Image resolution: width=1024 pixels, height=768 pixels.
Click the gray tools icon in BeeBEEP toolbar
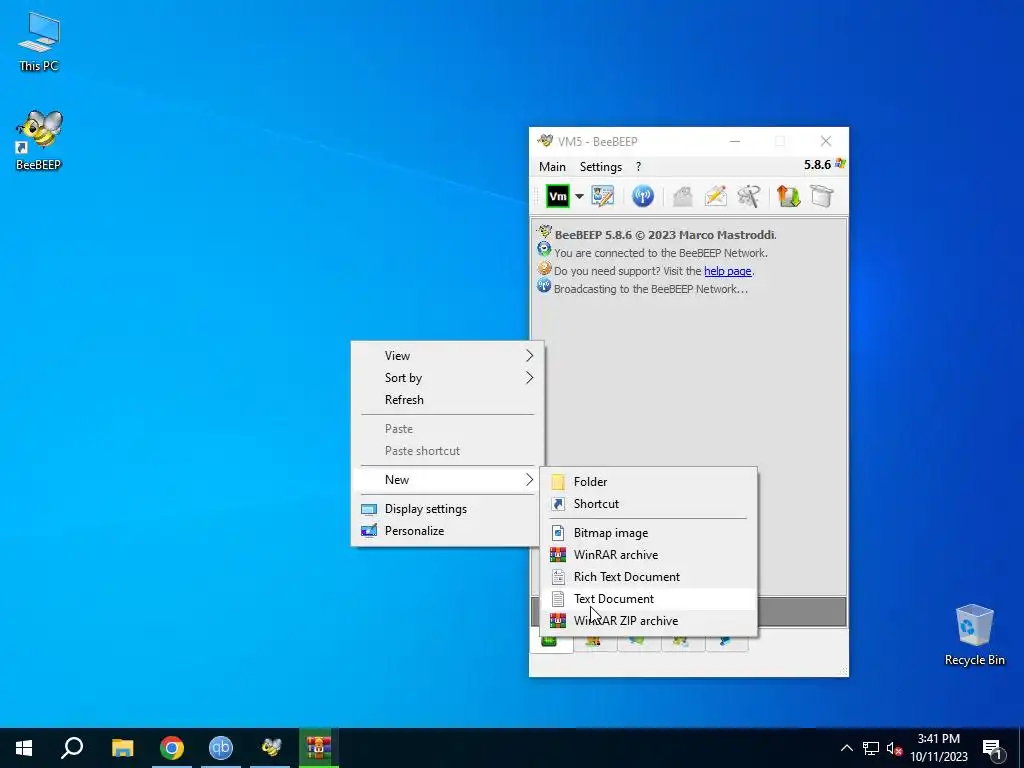point(749,196)
